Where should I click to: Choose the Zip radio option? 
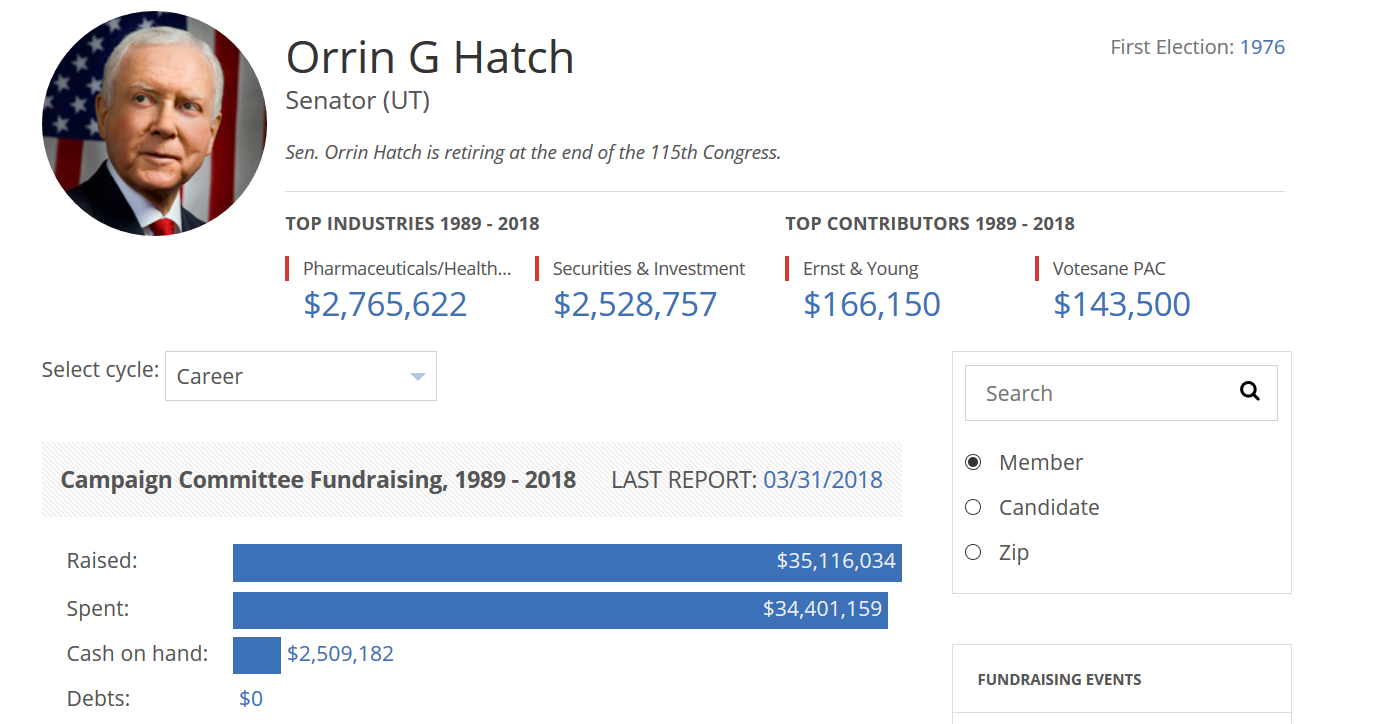pos(973,552)
